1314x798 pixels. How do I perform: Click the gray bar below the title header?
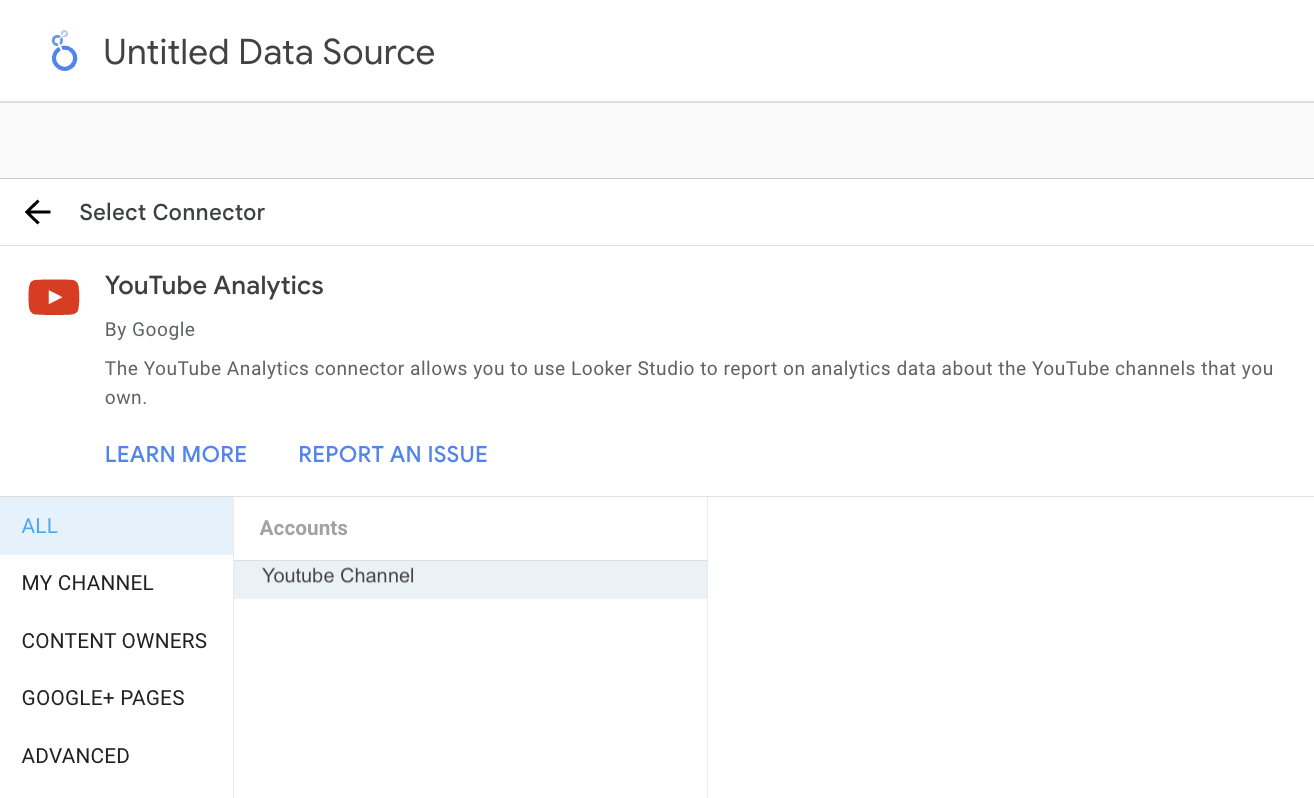(x=657, y=140)
